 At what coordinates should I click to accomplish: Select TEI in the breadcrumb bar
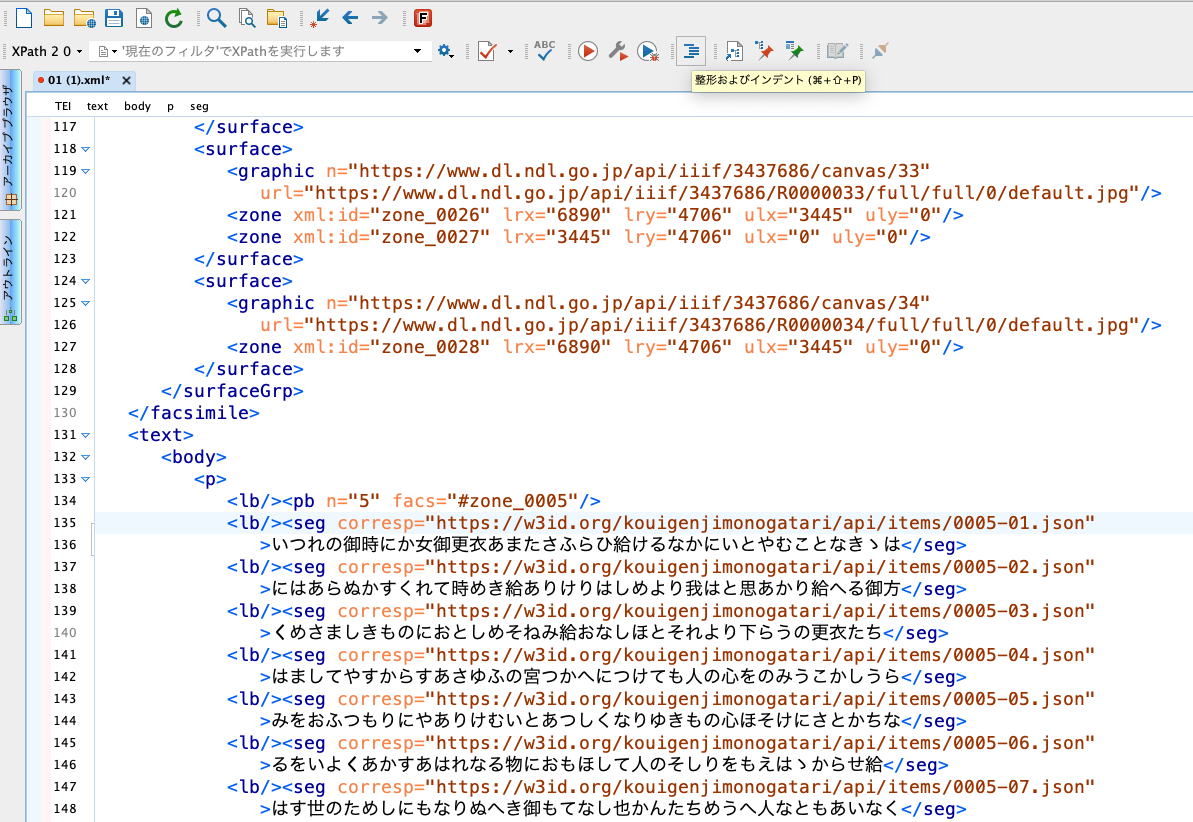point(63,106)
